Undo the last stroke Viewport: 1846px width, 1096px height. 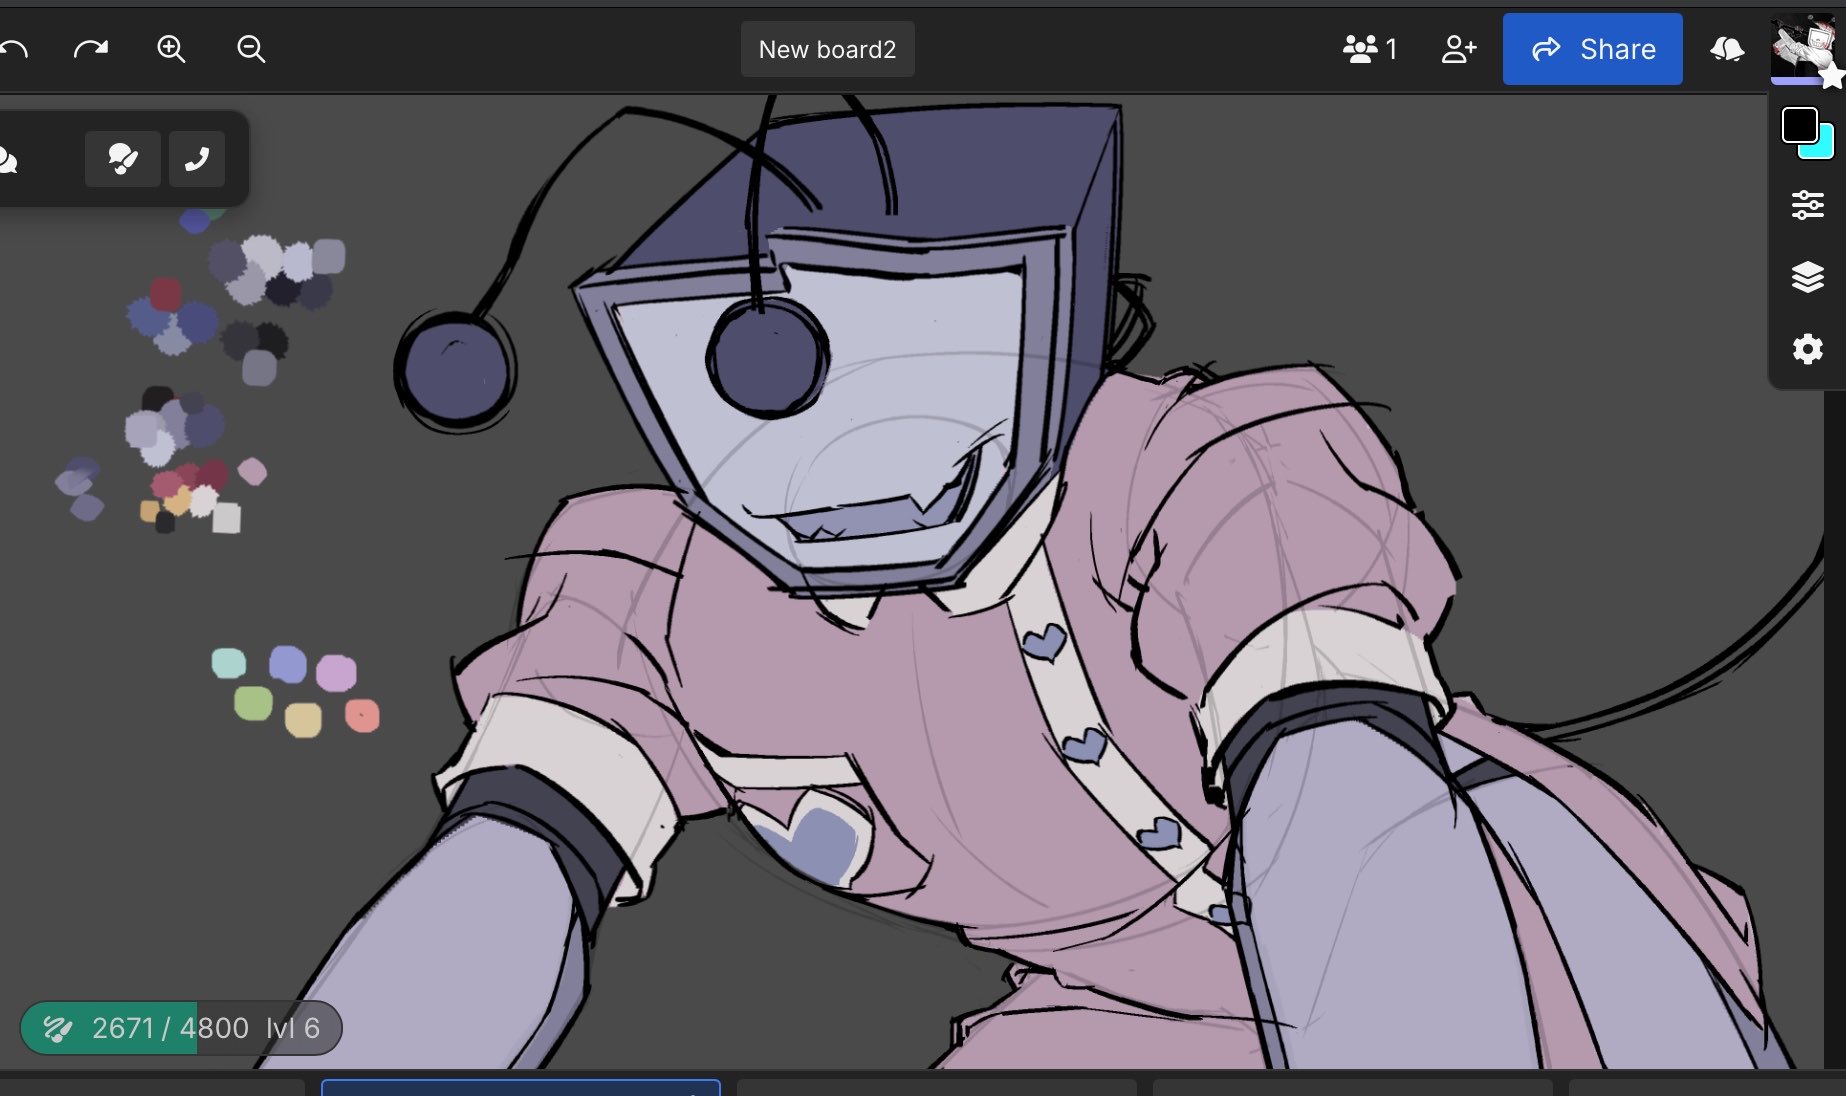(x=12, y=49)
